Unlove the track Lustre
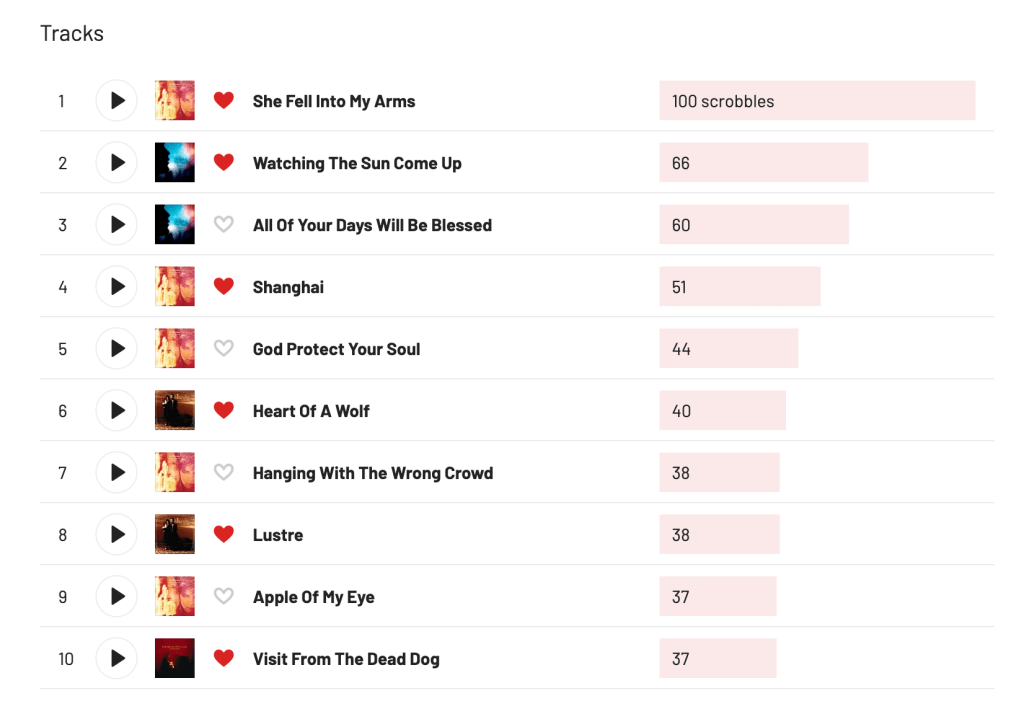 pos(224,535)
